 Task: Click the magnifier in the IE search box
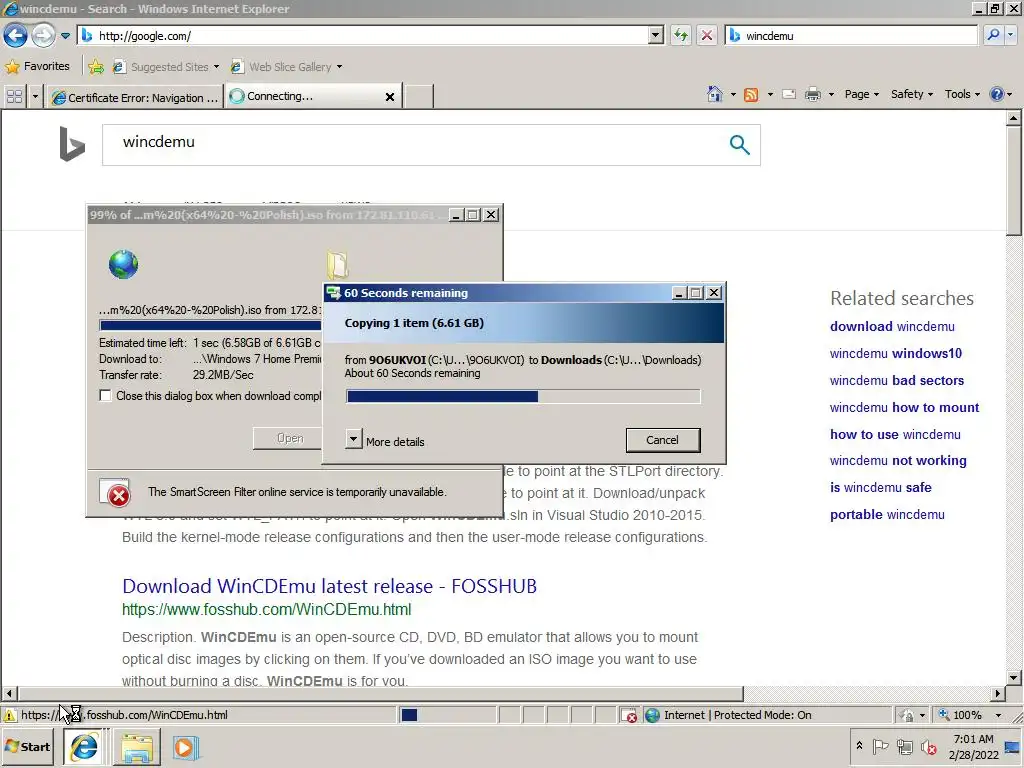coord(993,35)
